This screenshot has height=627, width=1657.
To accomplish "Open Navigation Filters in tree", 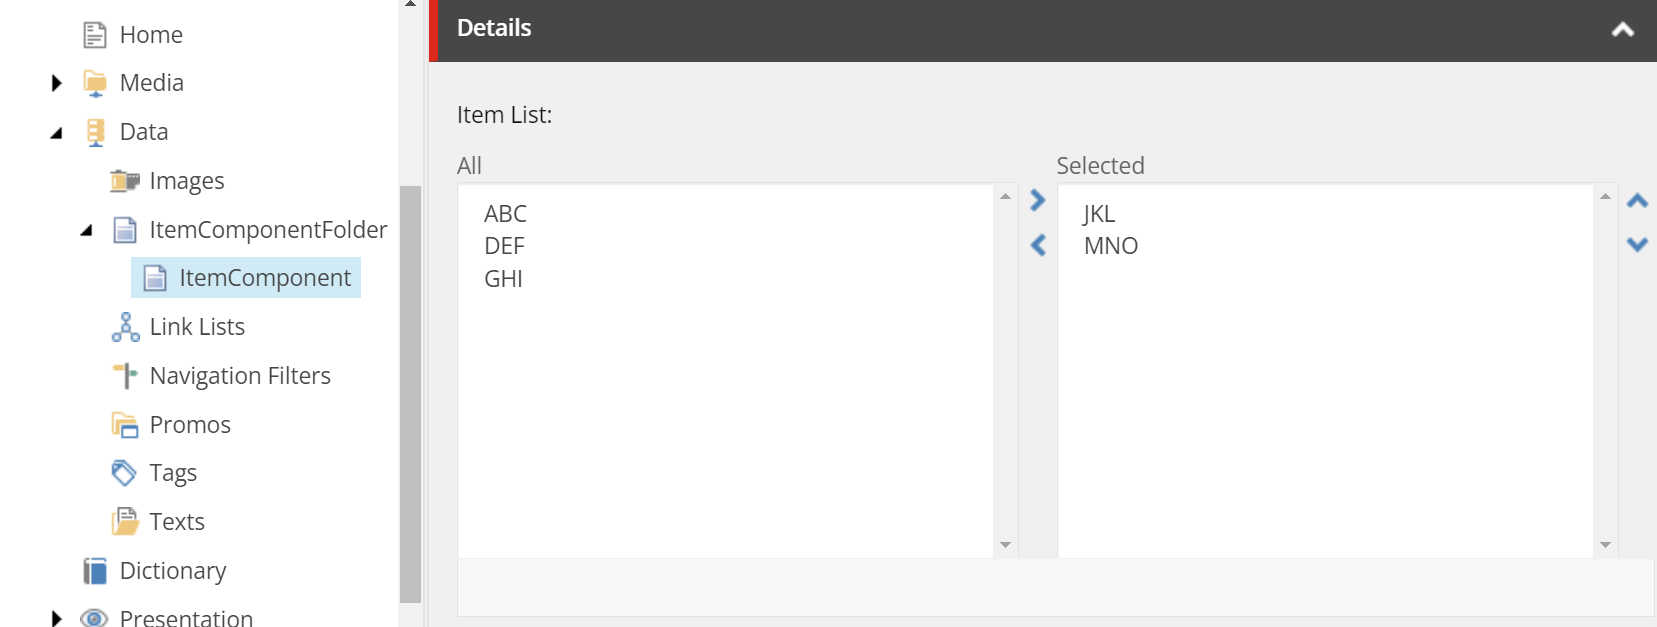I will point(240,376).
